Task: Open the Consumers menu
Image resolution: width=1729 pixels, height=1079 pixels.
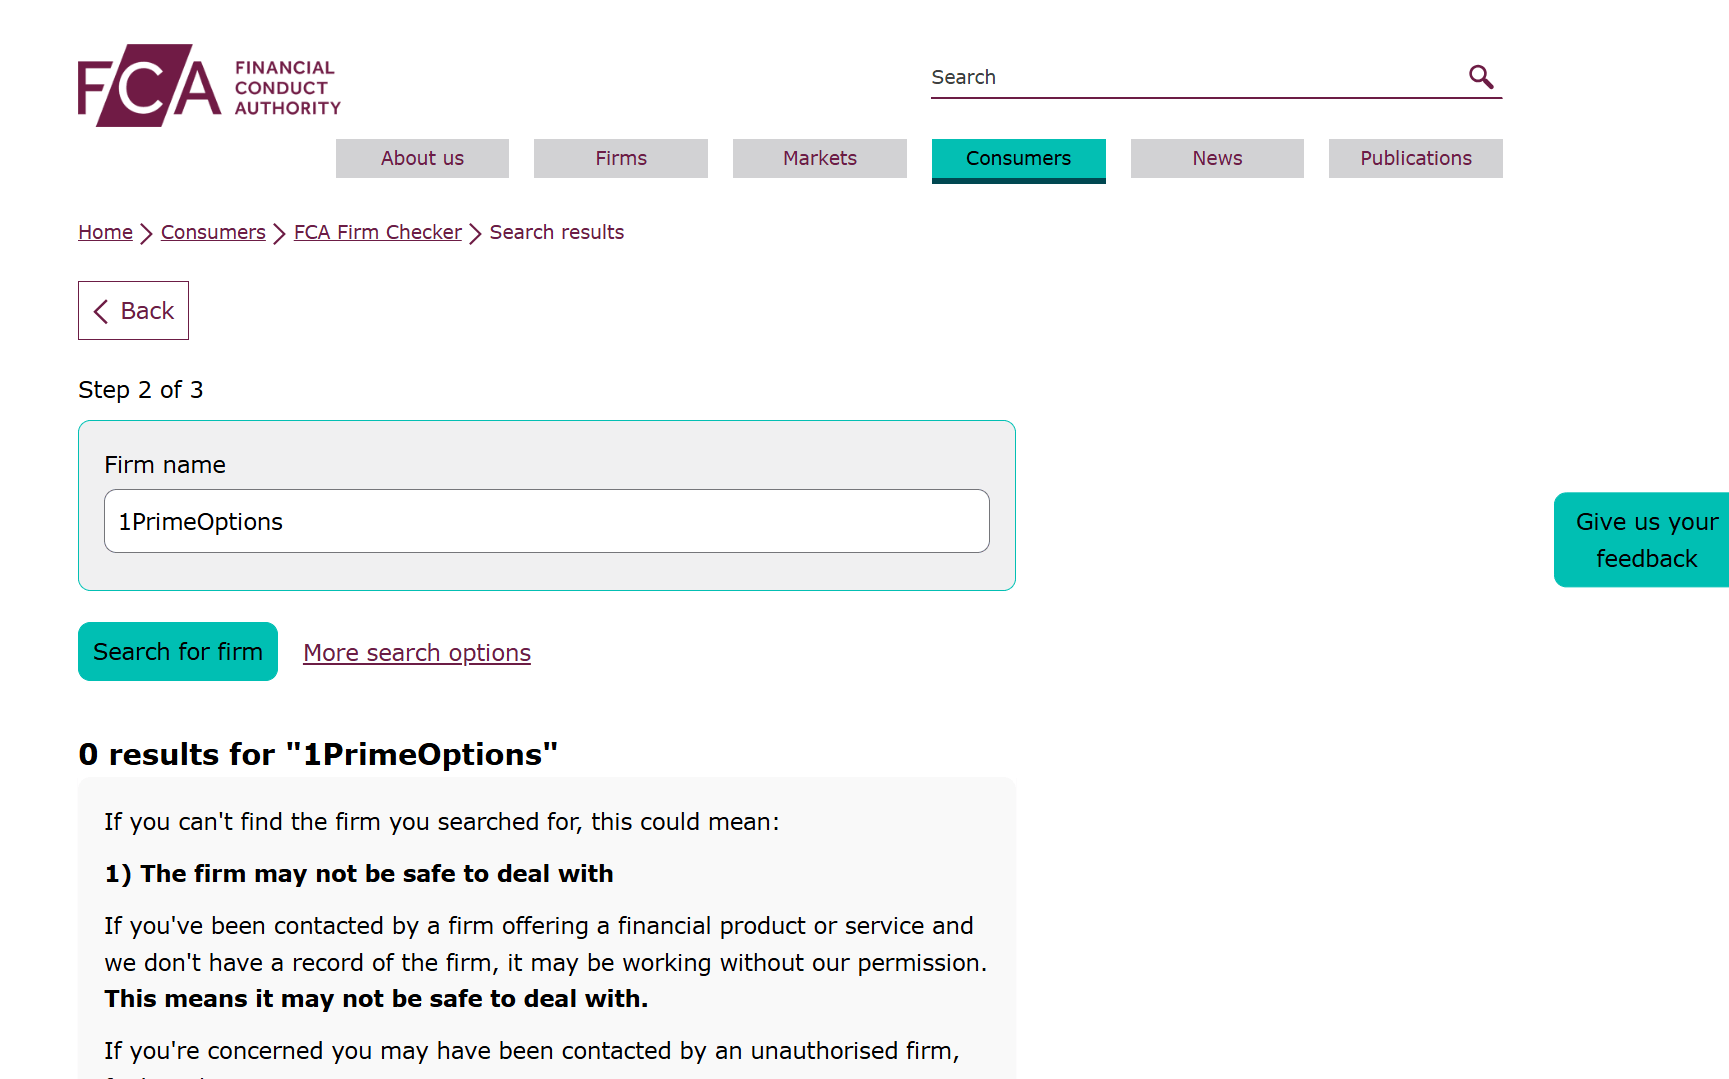Action: (1019, 160)
